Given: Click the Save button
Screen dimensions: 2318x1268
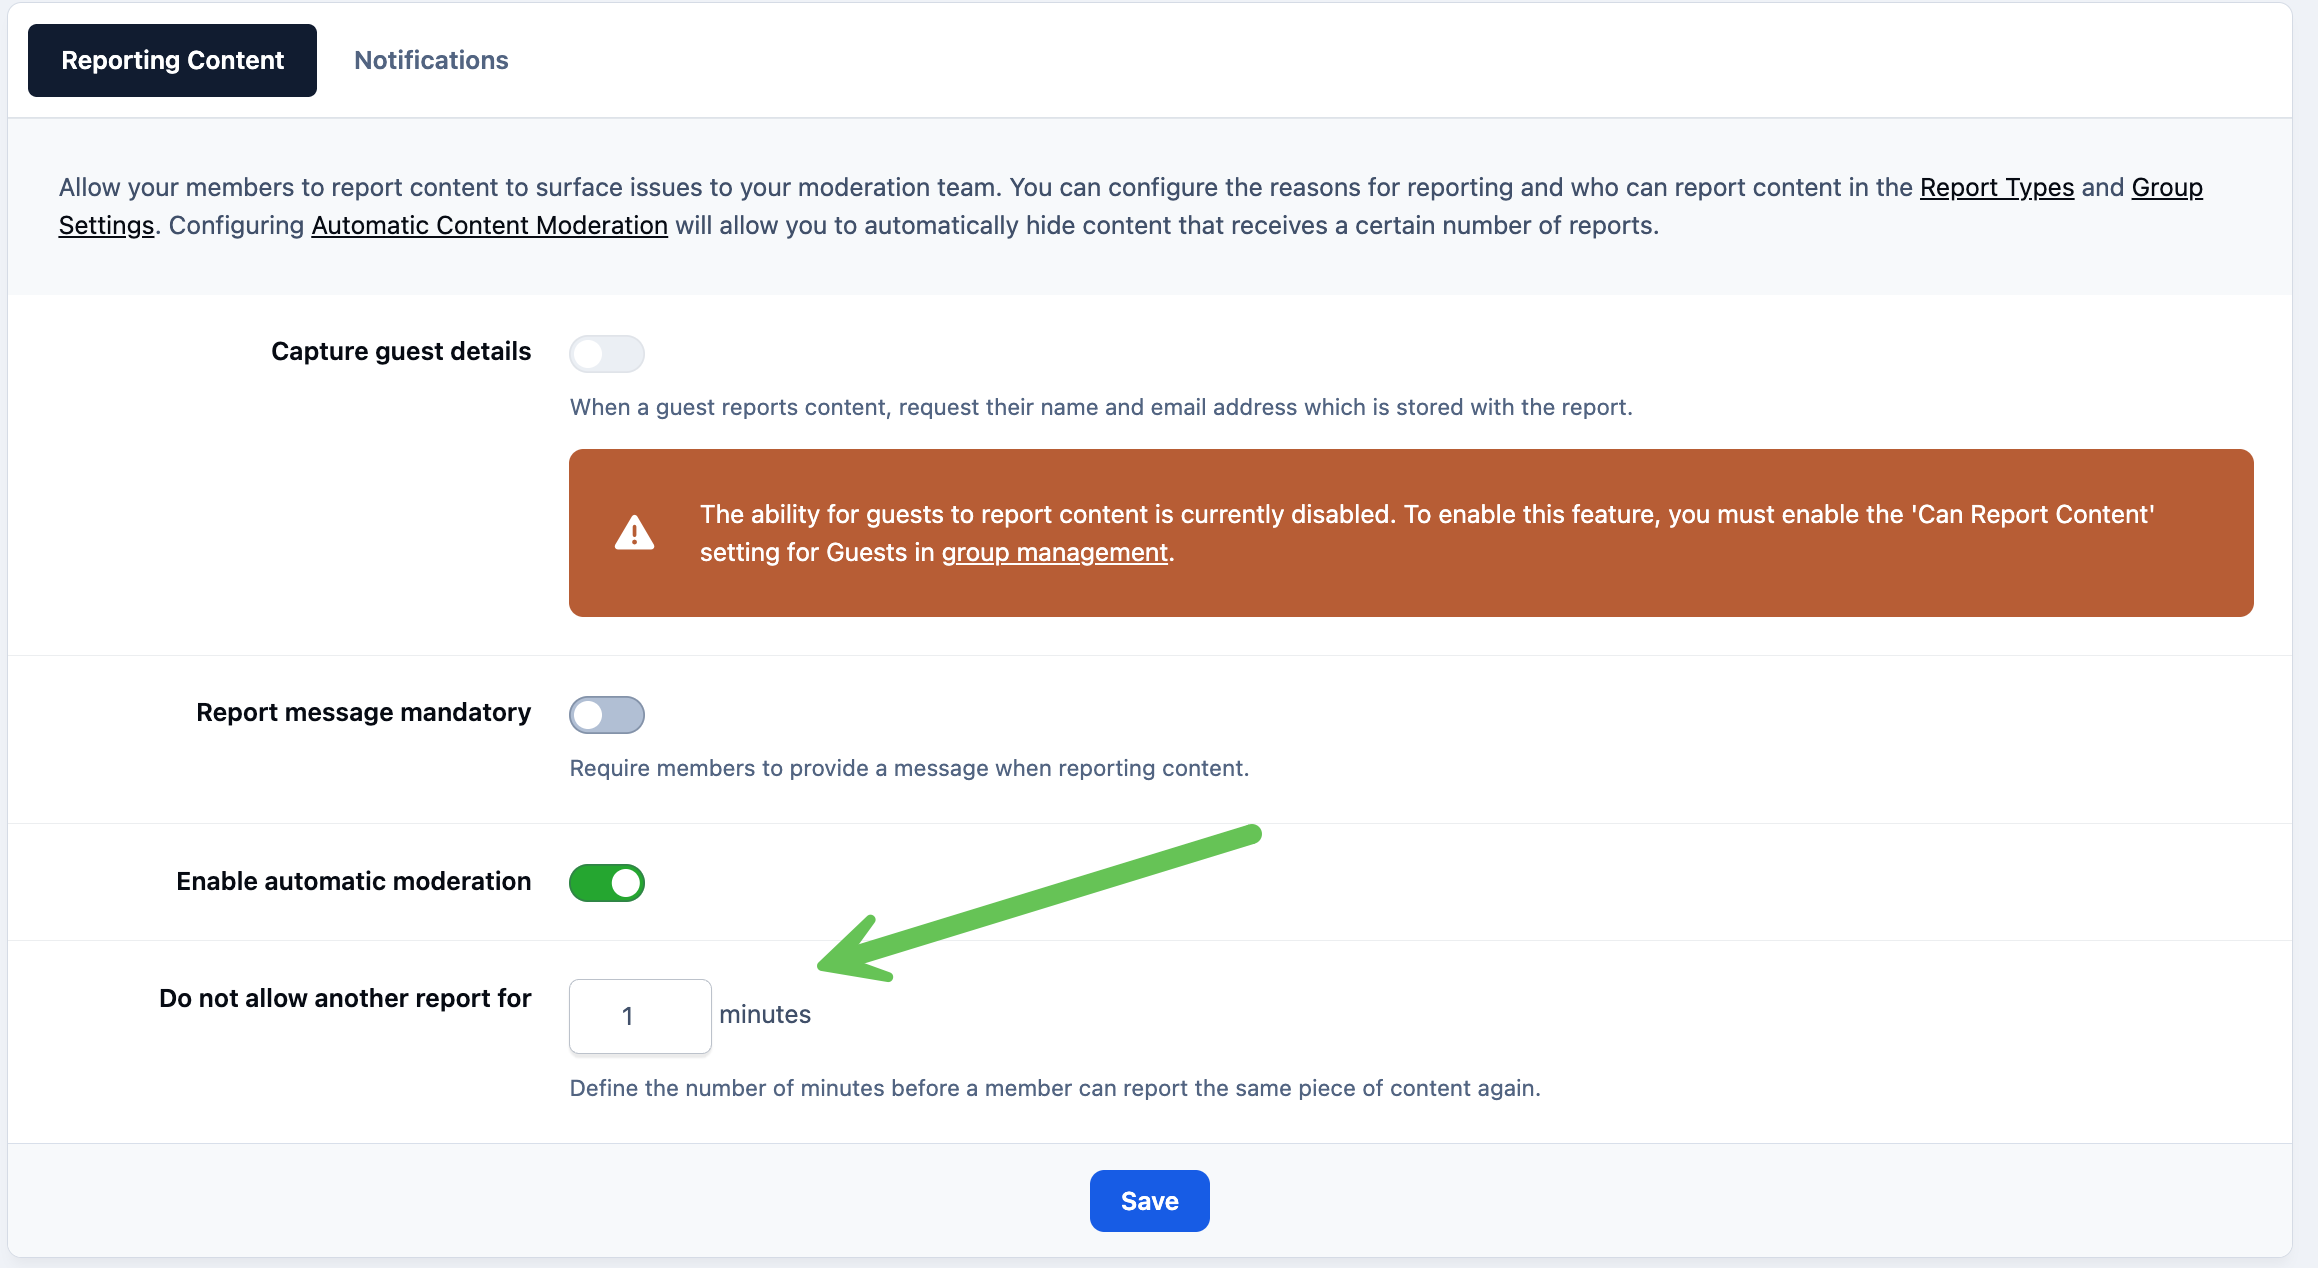Looking at the screenshot, I should pyautogui.click(x=1149, y=1200).
